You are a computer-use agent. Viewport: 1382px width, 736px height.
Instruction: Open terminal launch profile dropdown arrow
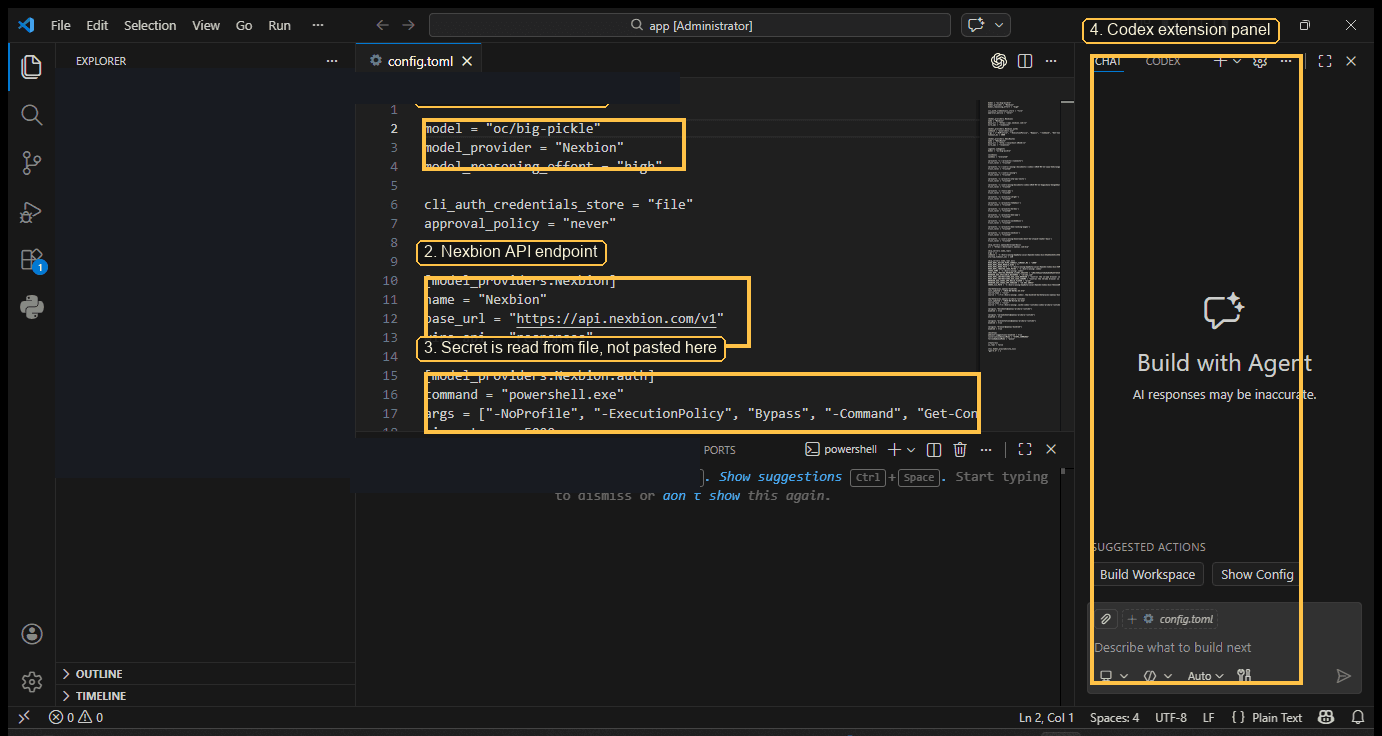[911, 450]
